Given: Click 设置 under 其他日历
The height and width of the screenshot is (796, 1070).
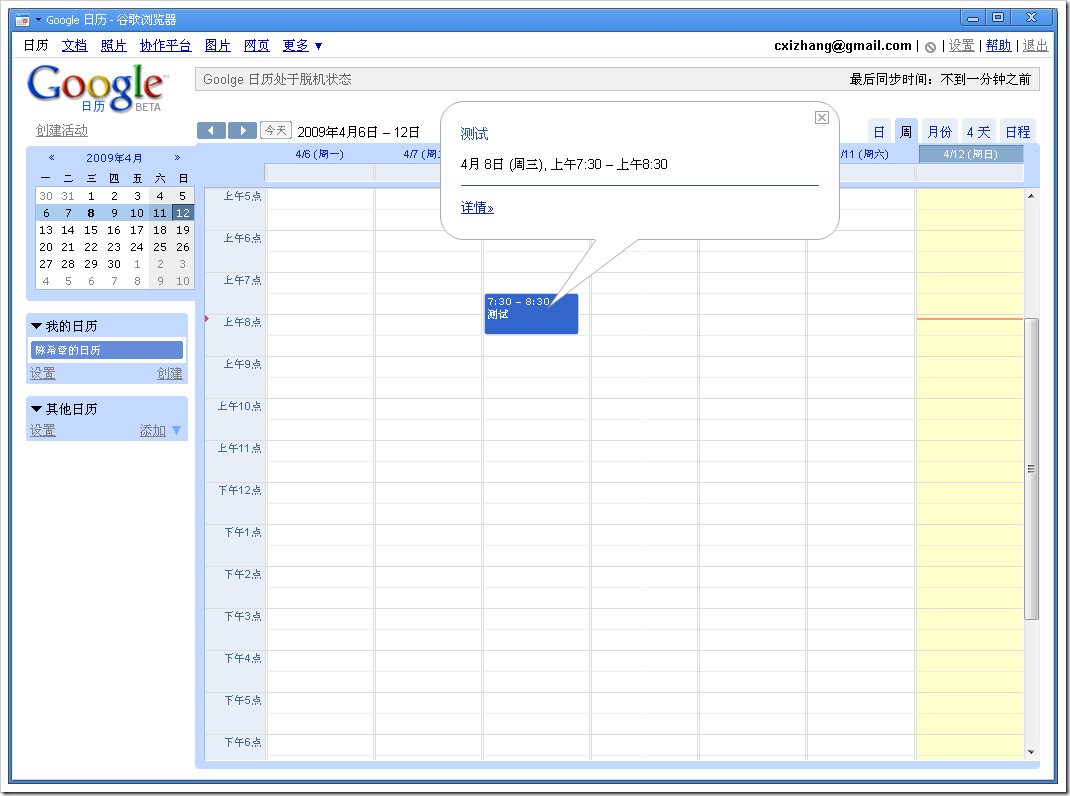Looking at the screenshot, I should point(42,431).
